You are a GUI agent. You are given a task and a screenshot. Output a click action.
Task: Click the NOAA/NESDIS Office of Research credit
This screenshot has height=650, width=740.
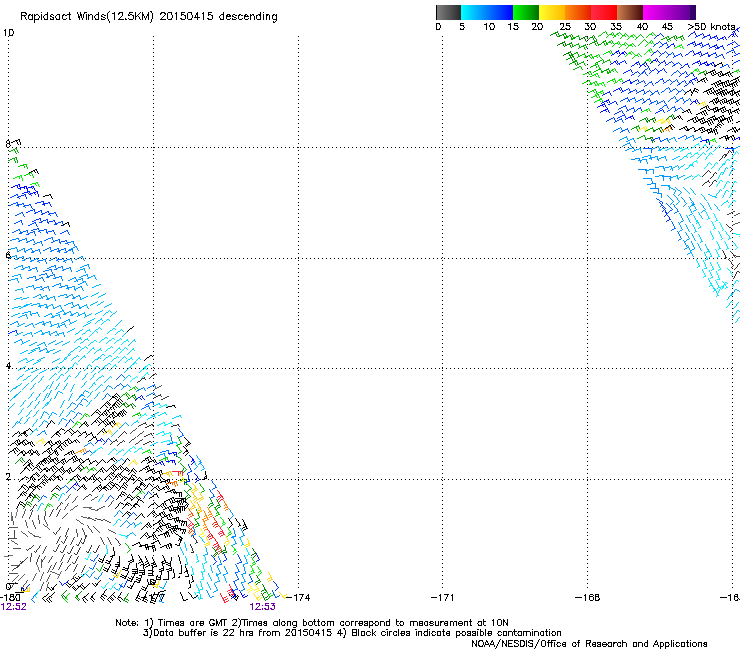click(589, 644)
